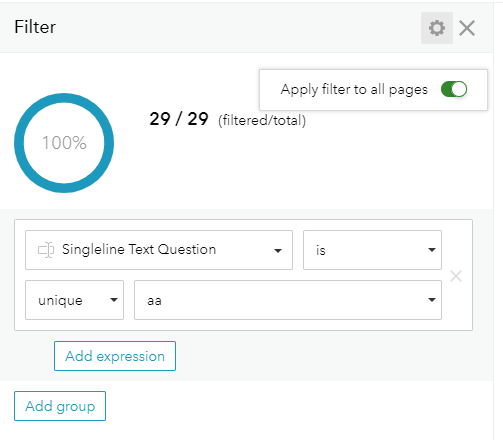The image size is (503, 440).
Task: Click Add expression button
Action: 115,356
